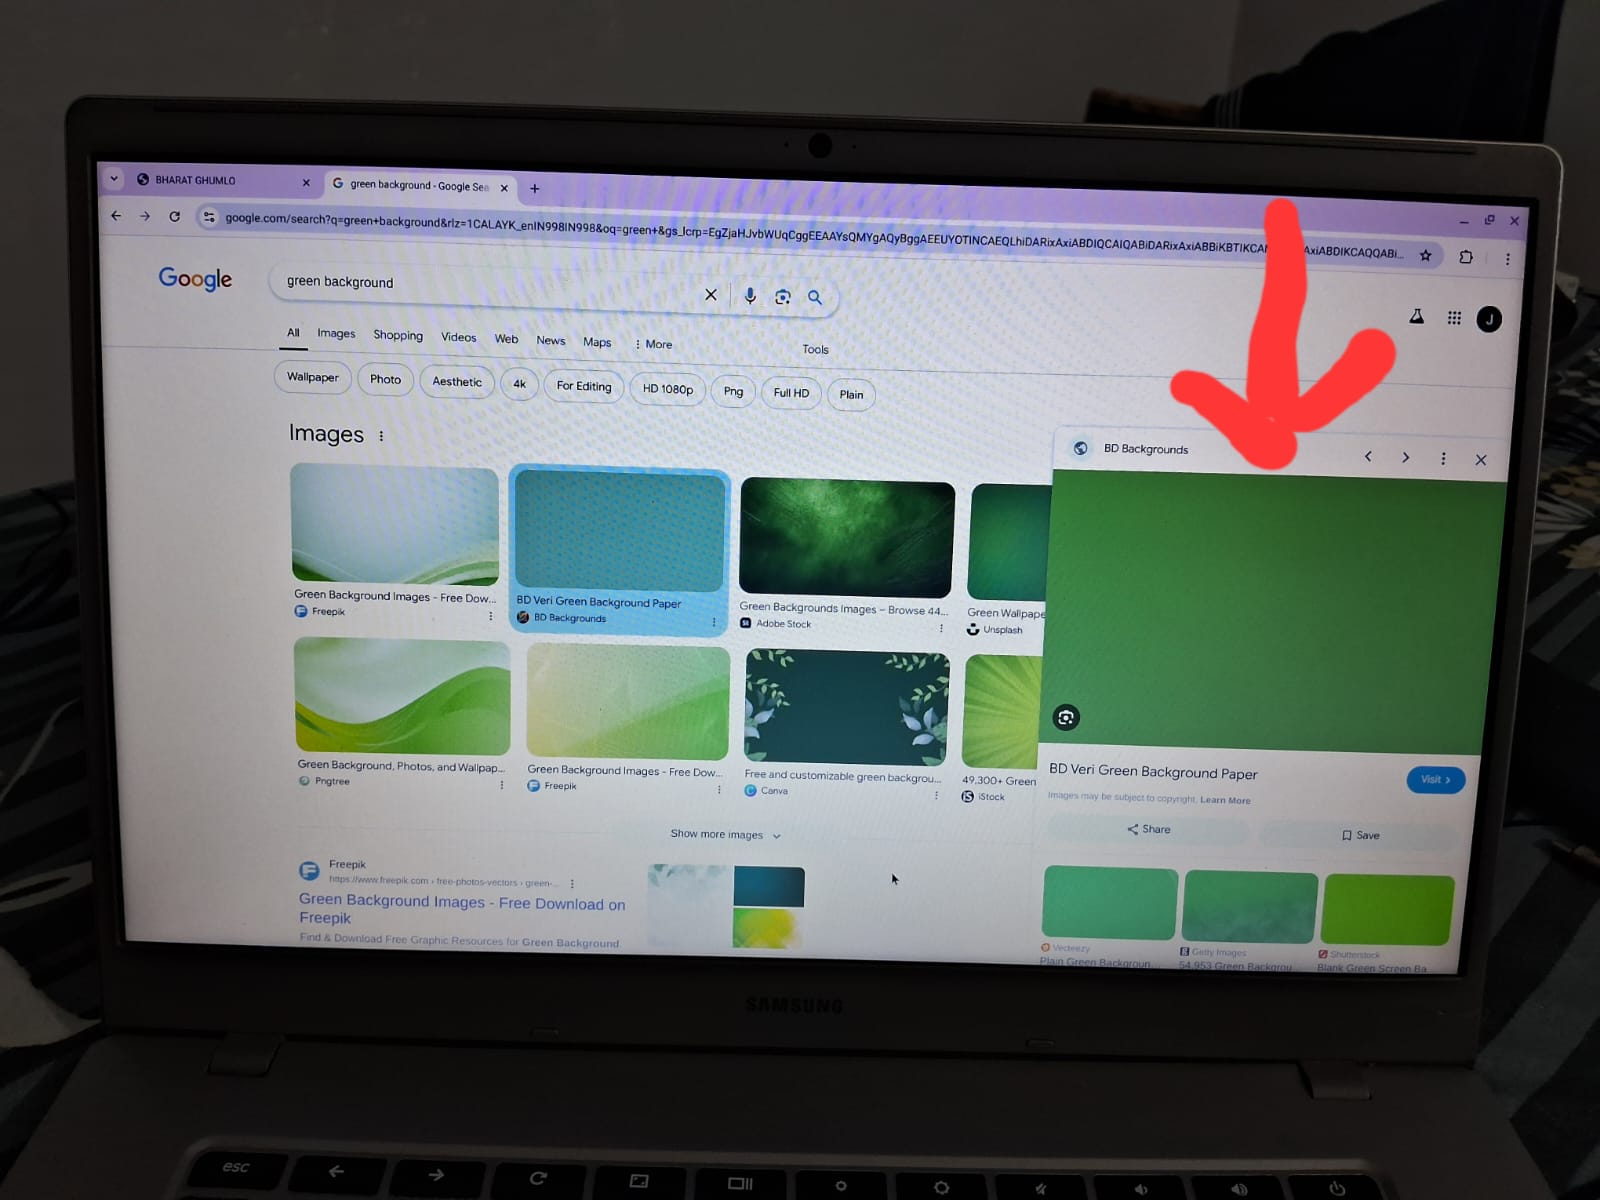This screenshot has height=1200, width=1600.
Task: Click the Google logo
Action: click(195, 278)
